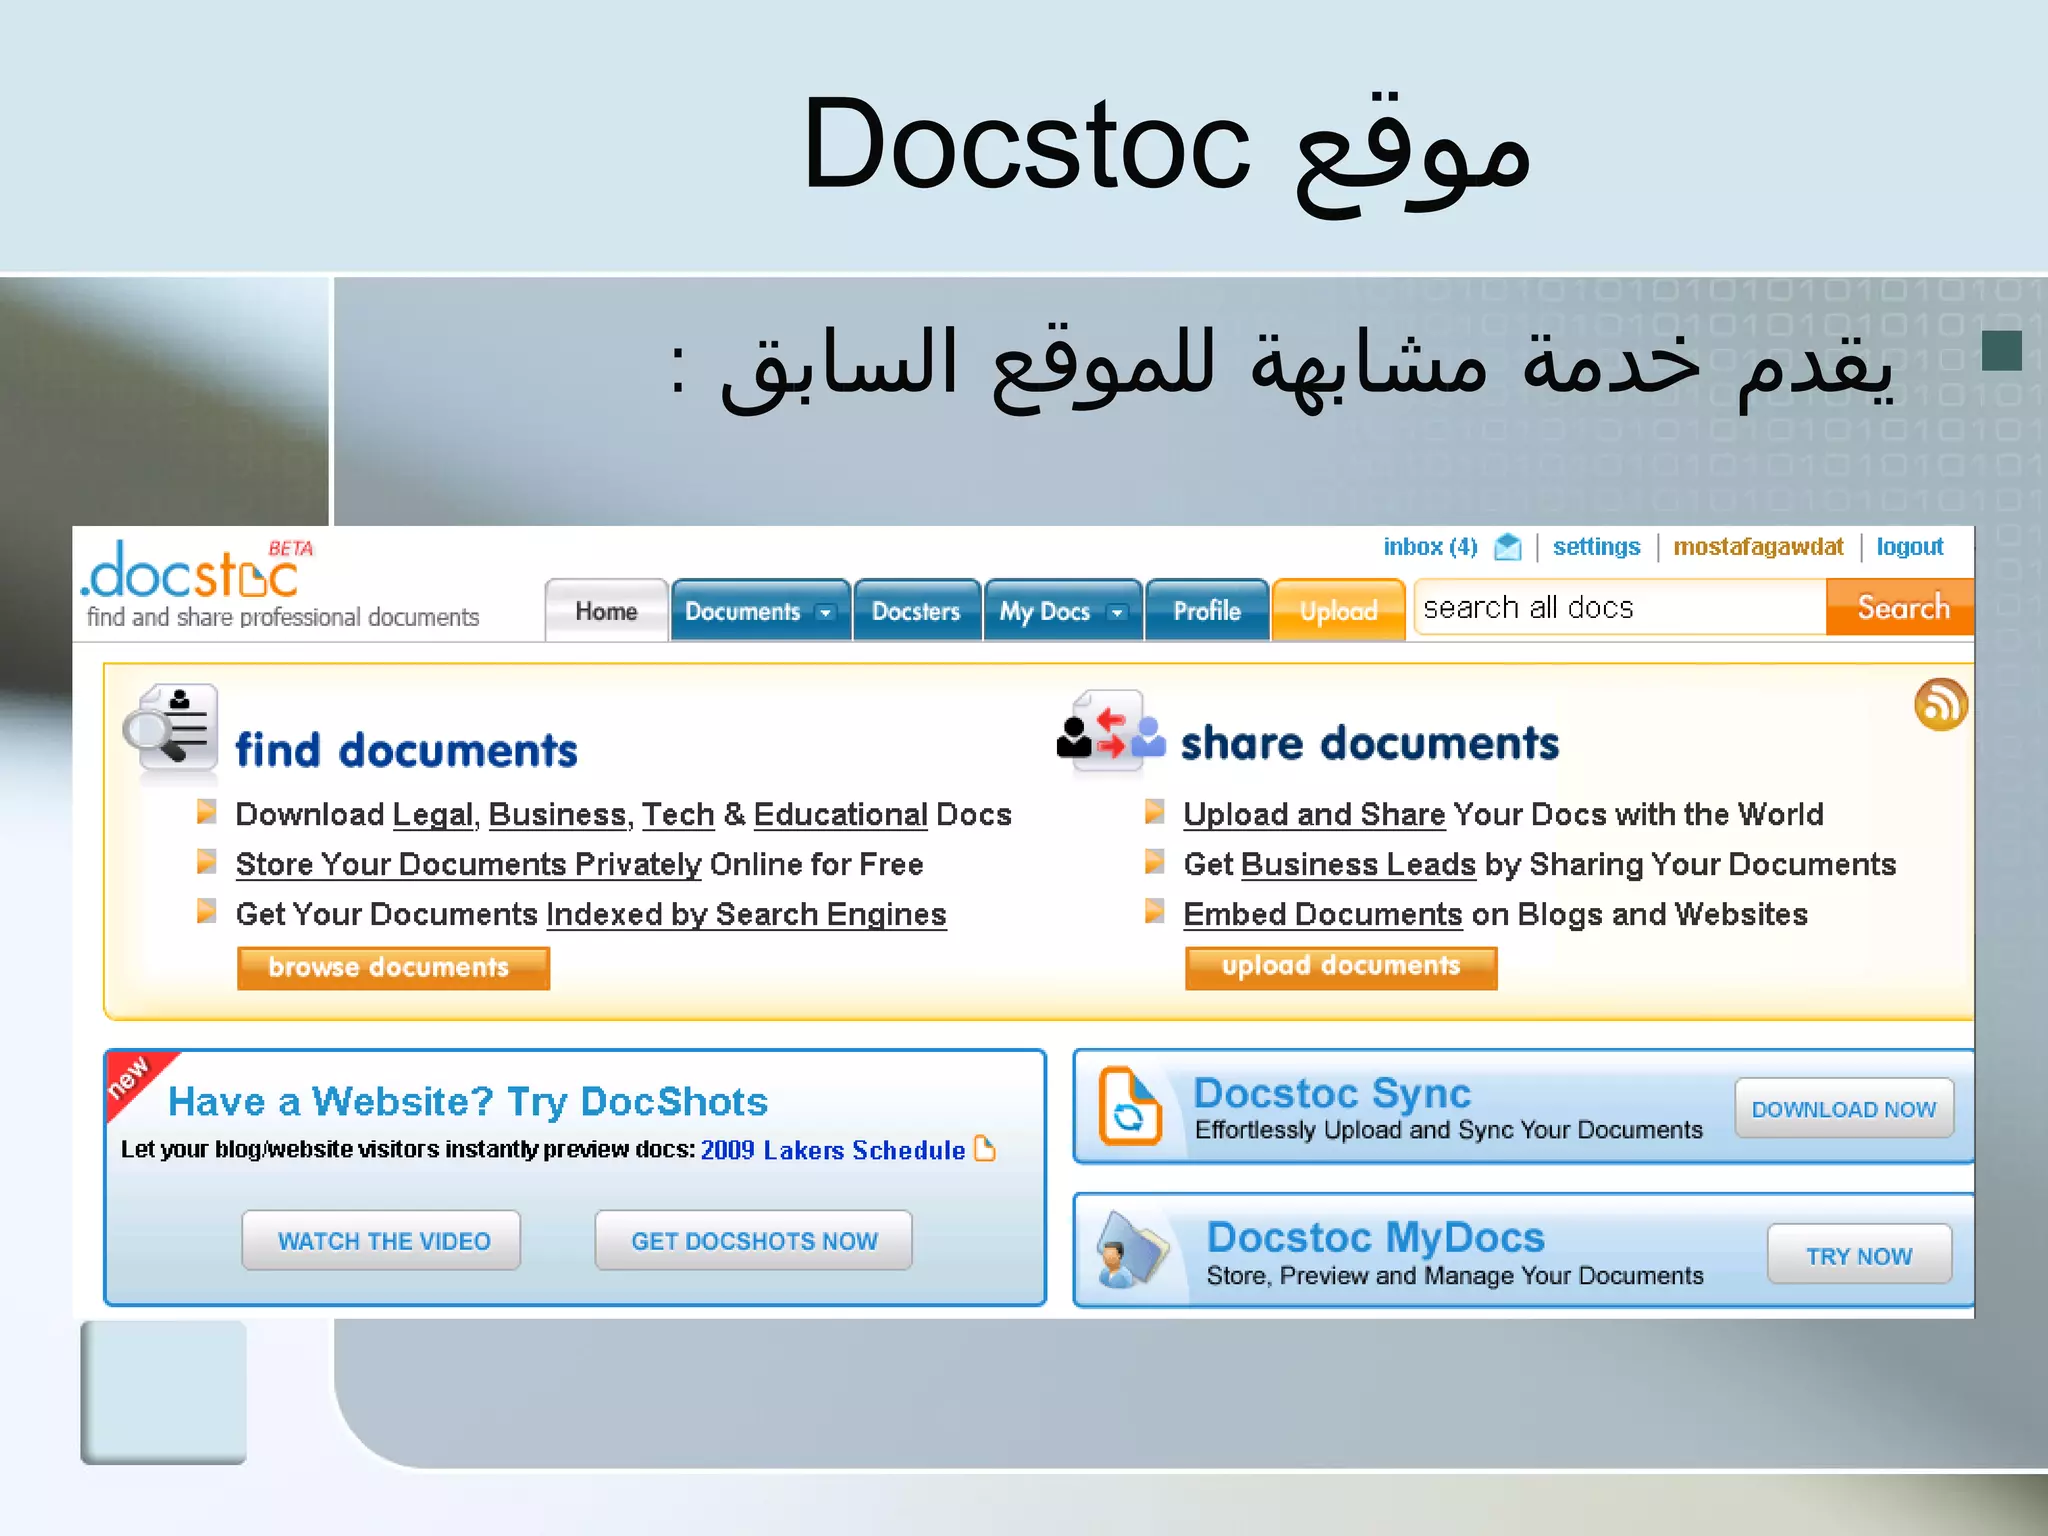Screen dimensions: 2048x1536
Task: Click the find documents heading
Action: coord(406,750)
